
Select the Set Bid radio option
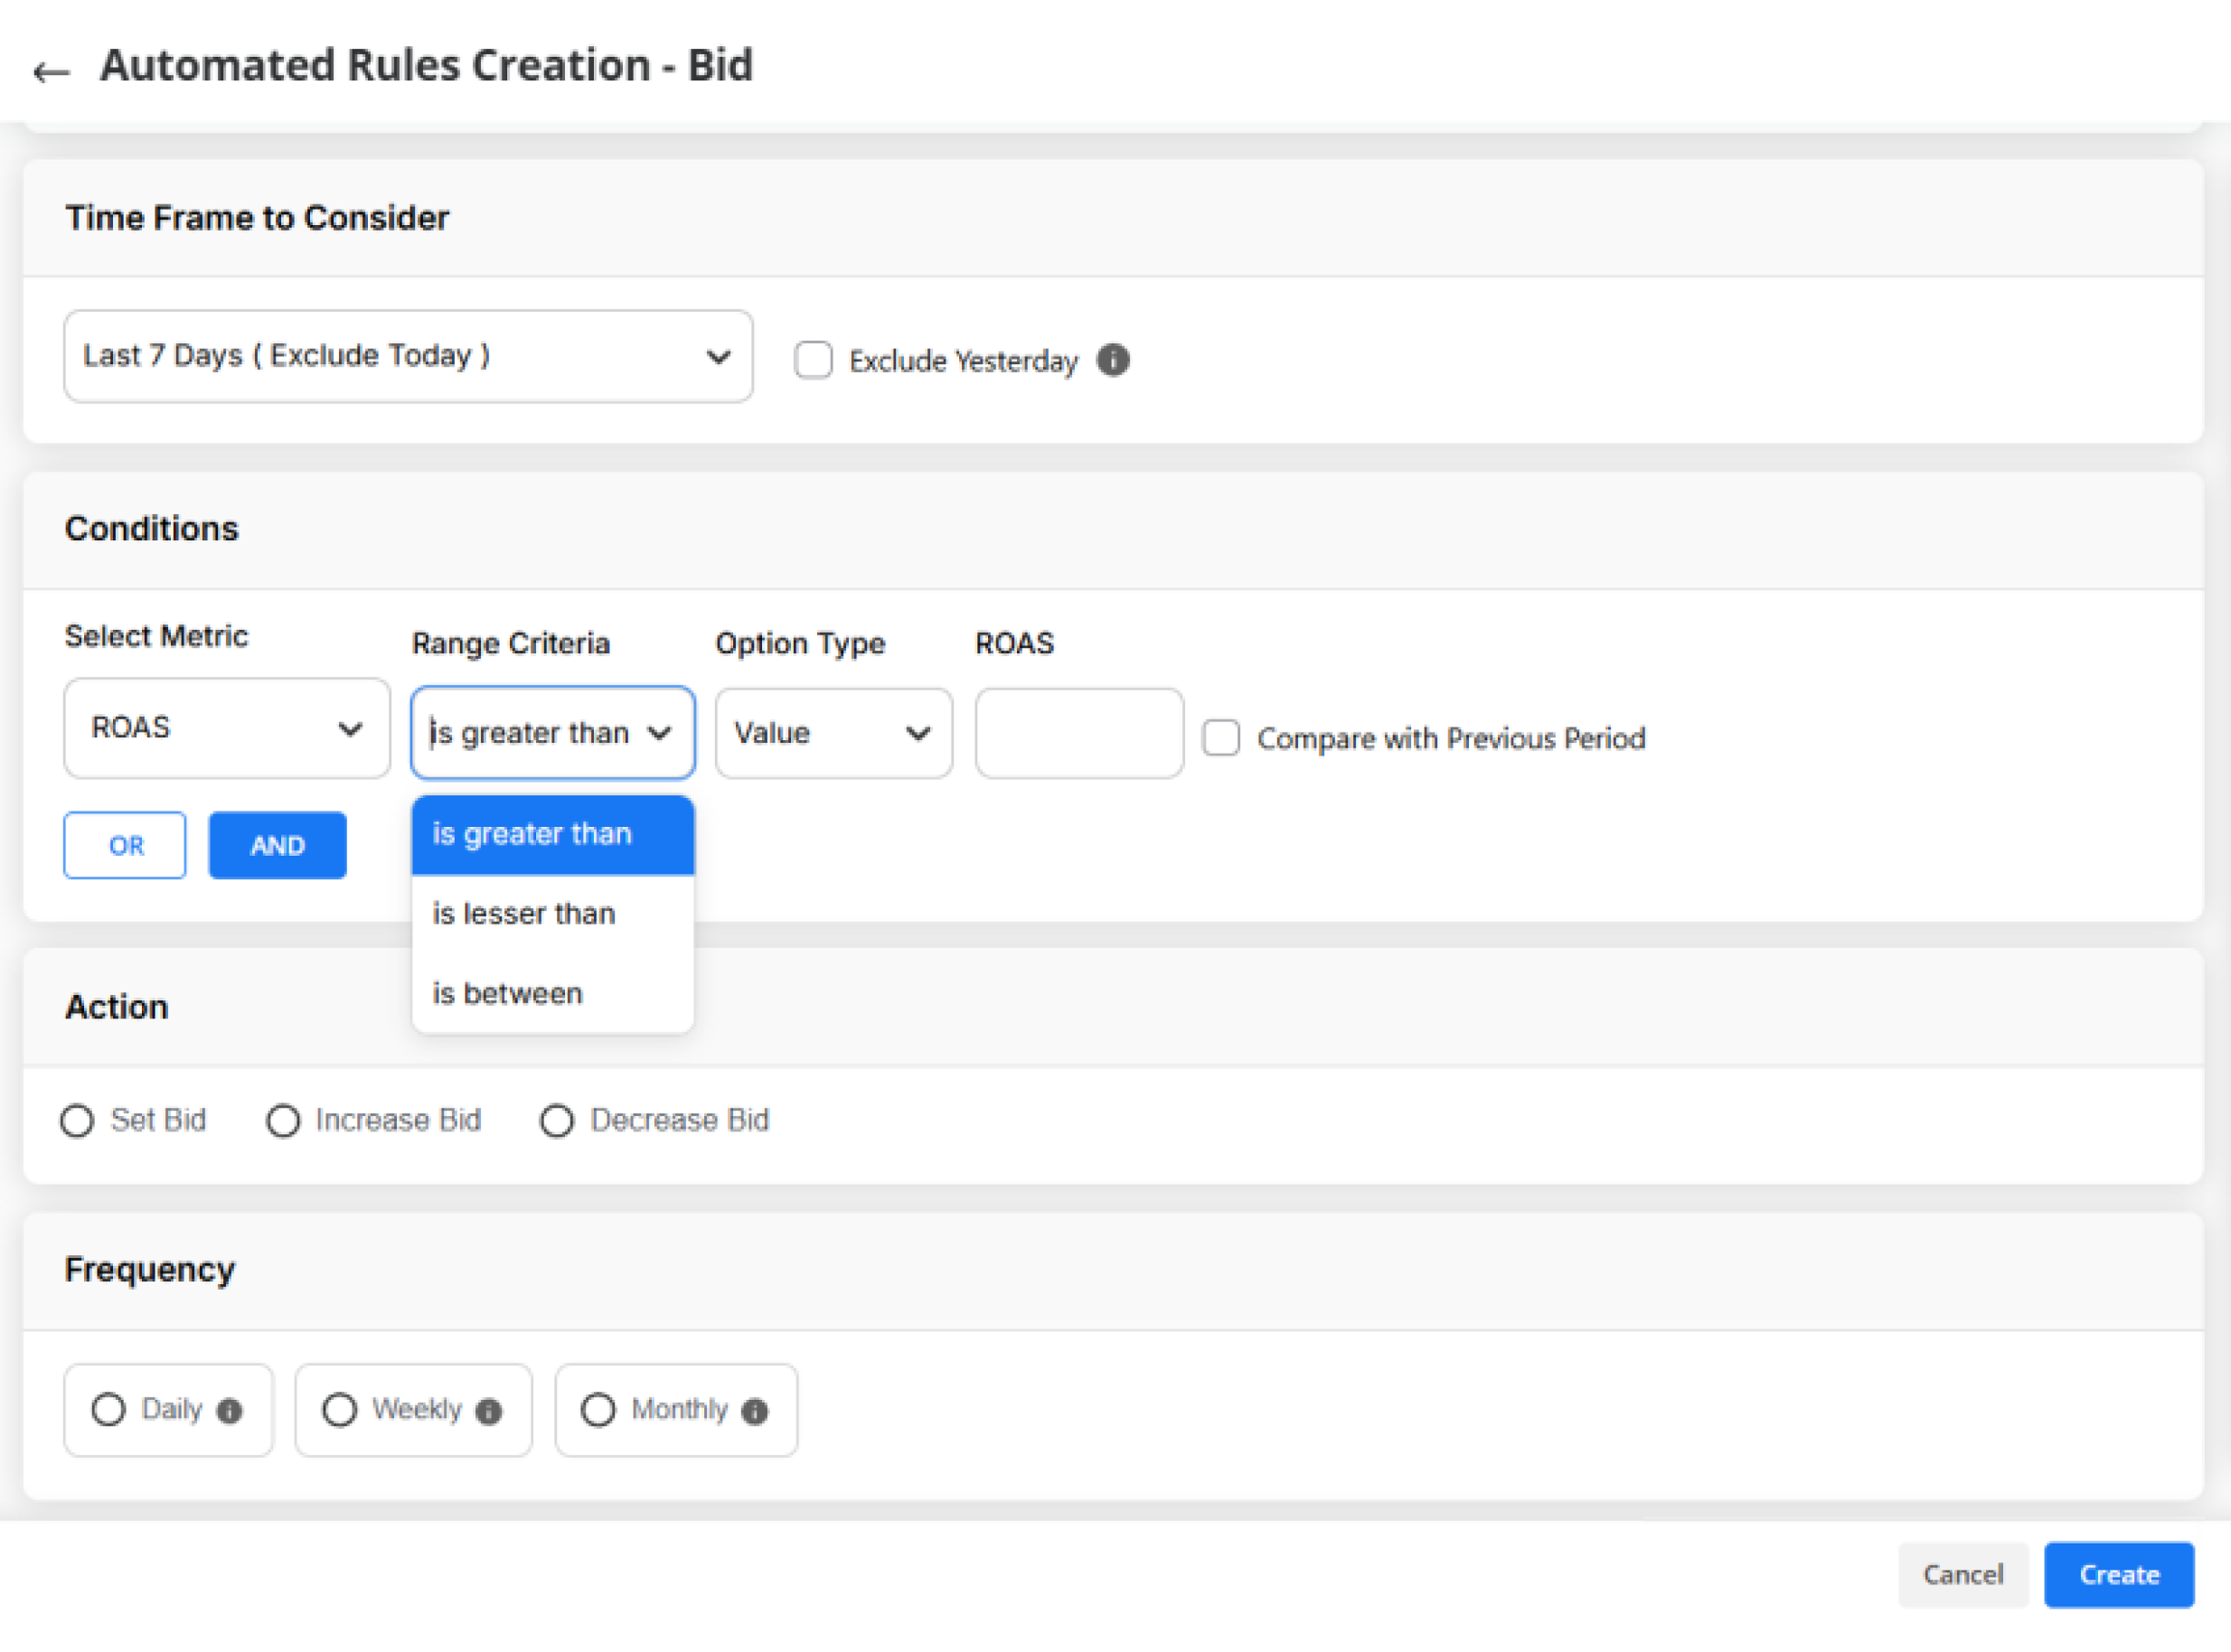click(78, 1120)
